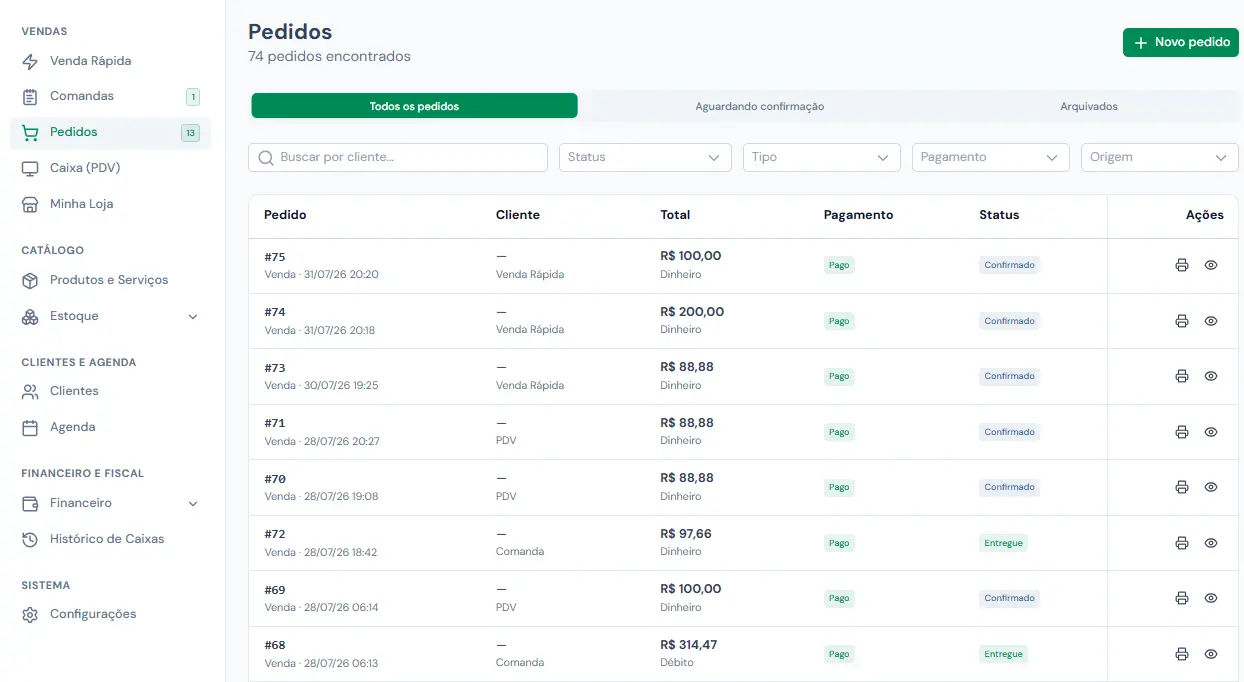This screenshot has height=682, width=1244.
Task: Click the Produtos e Serviços box icon
Action: point(30,280)
